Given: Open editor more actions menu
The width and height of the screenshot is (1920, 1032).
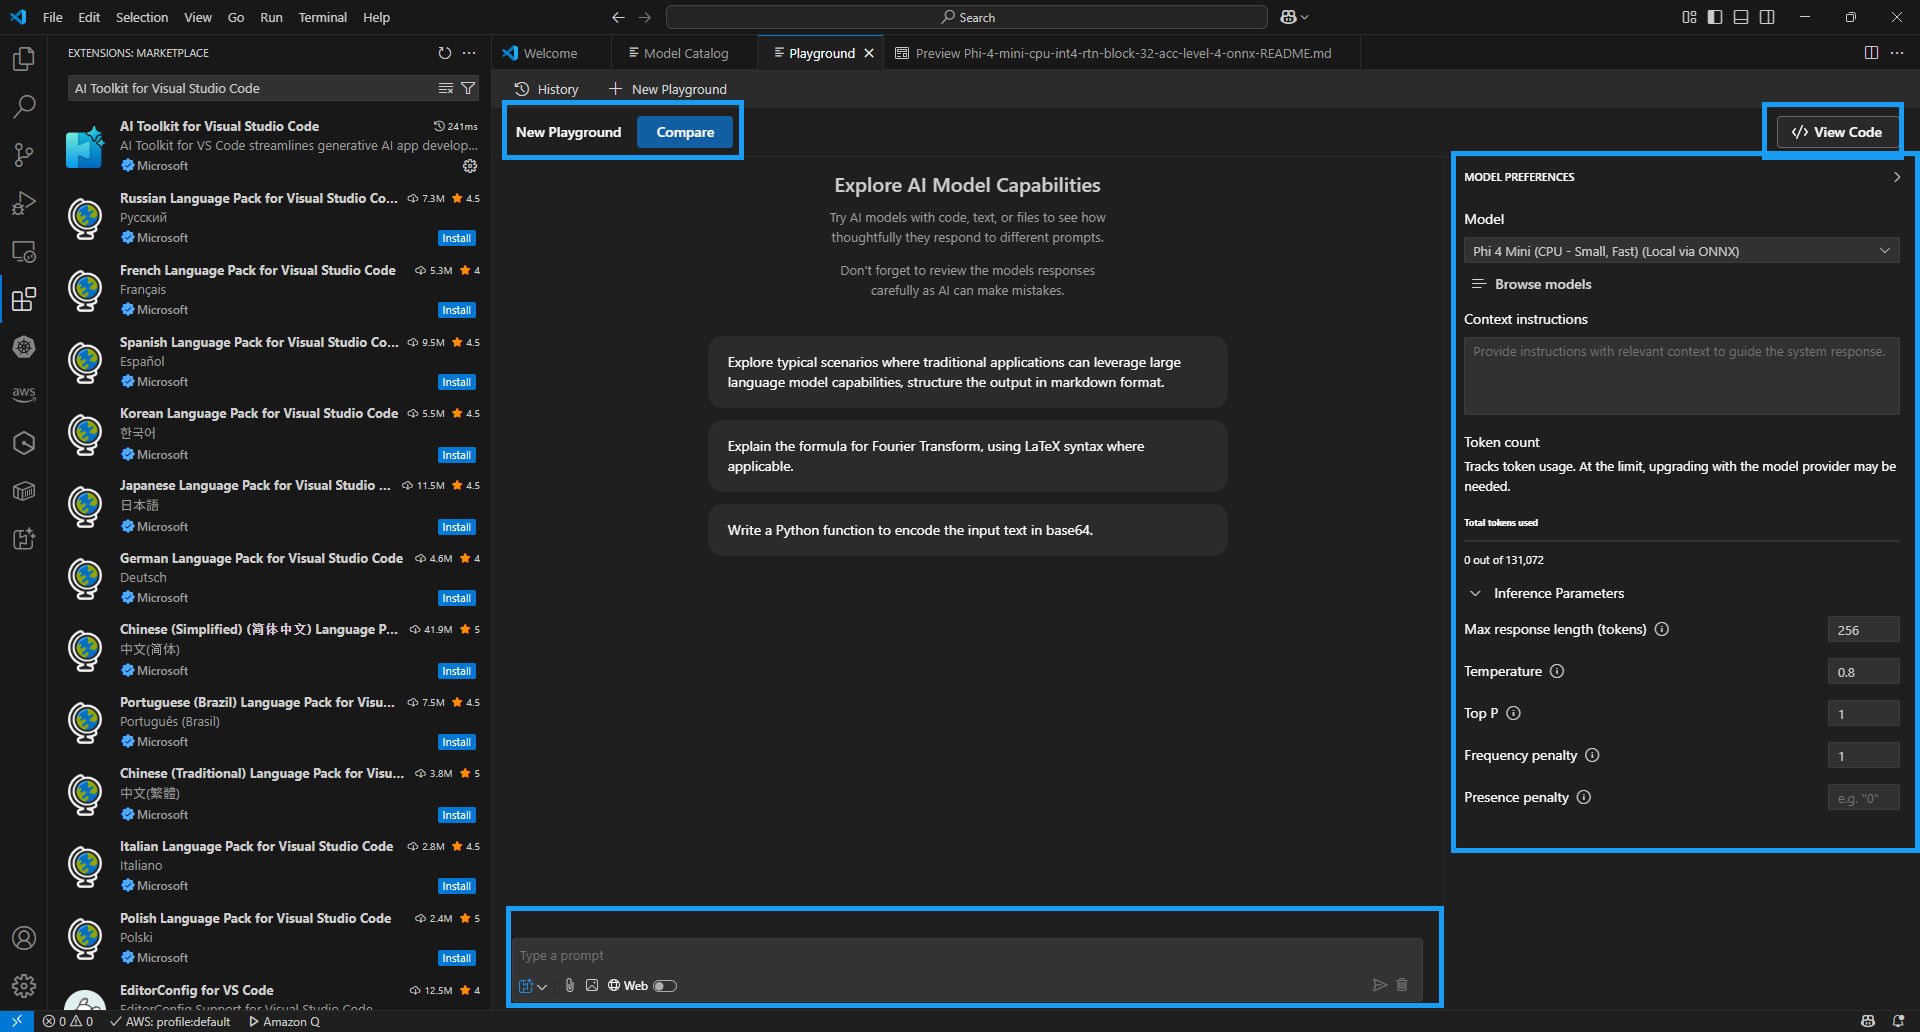Looking at the screenshot, I should (x=1897, y=53).
